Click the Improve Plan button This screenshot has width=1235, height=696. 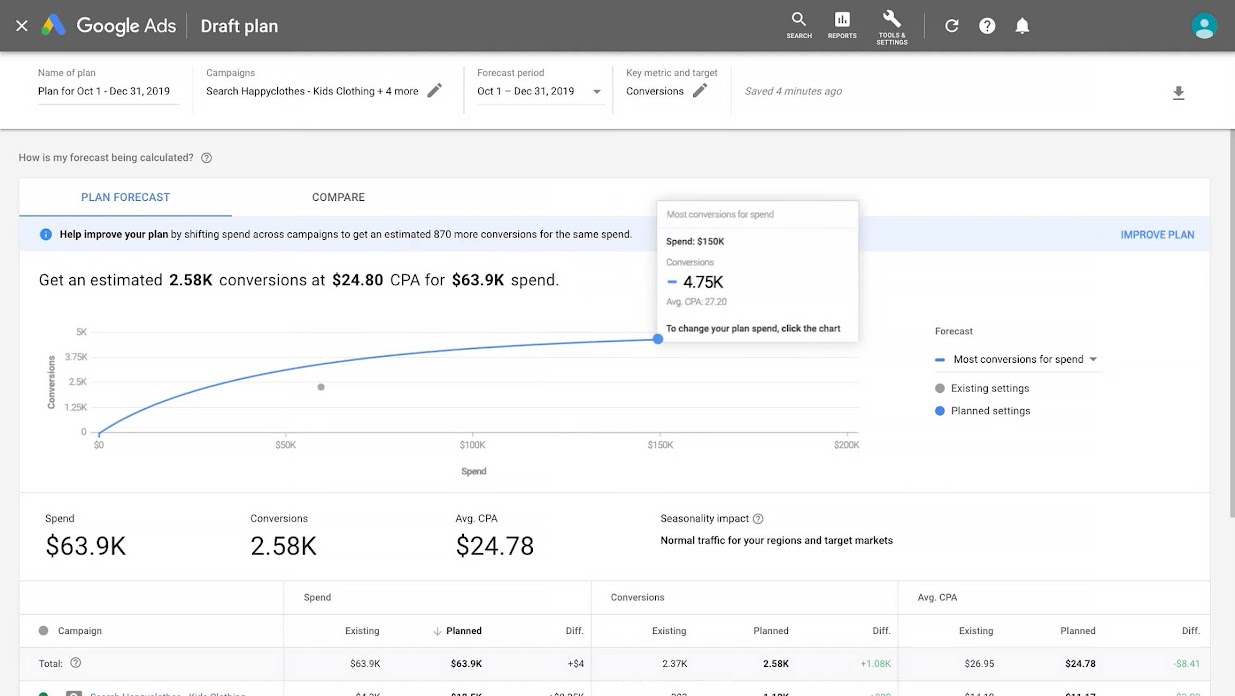(1157, 235)
